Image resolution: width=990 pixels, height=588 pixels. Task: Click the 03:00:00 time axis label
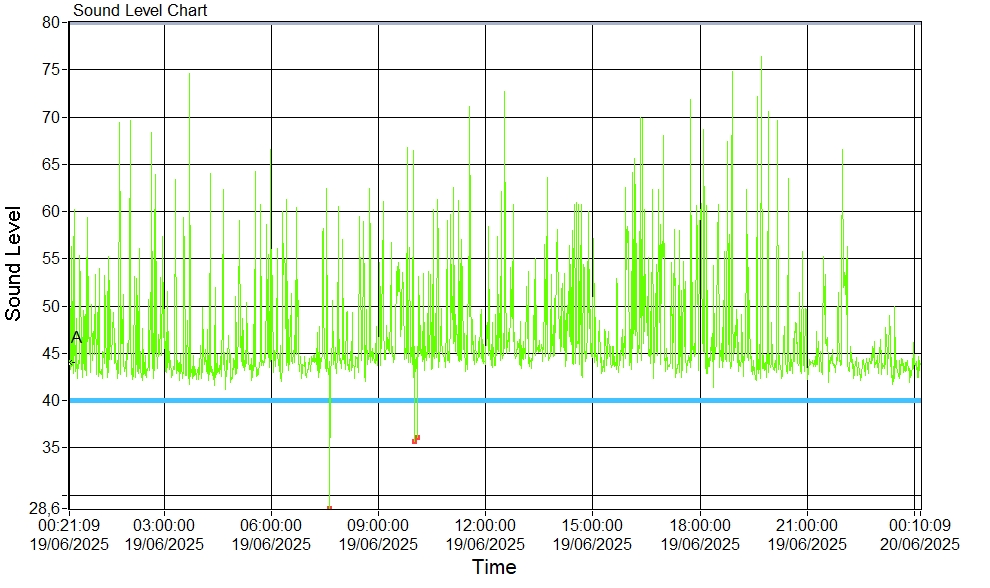pos(164,525)
